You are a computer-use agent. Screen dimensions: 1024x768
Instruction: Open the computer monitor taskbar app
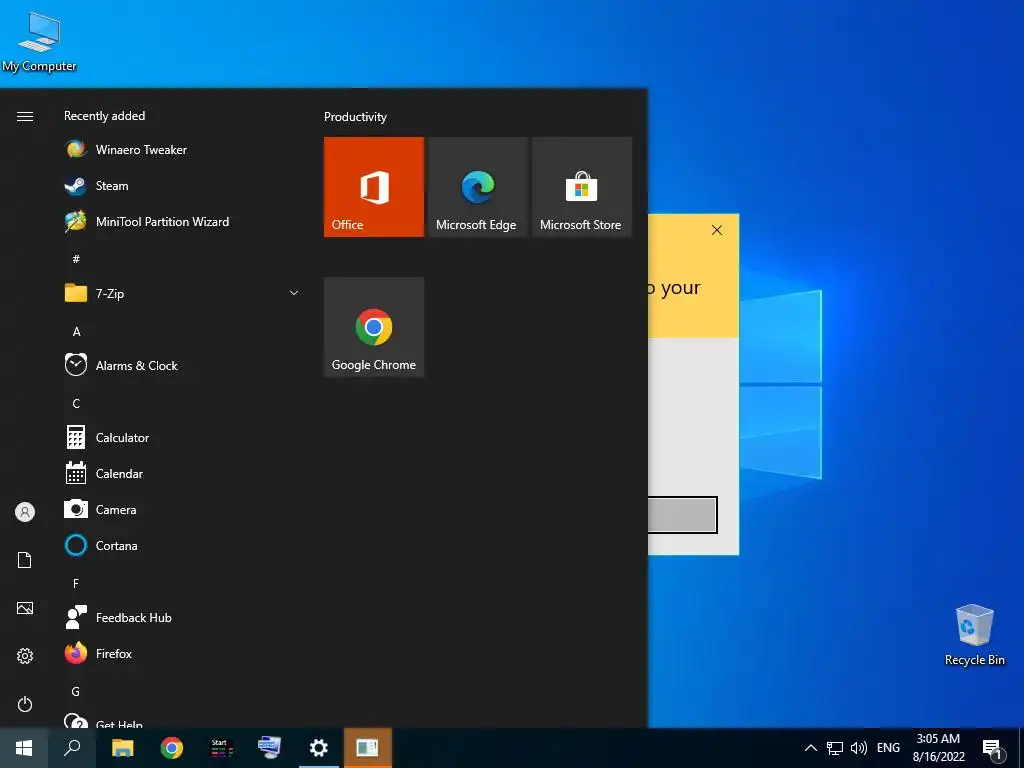(269, 748)
